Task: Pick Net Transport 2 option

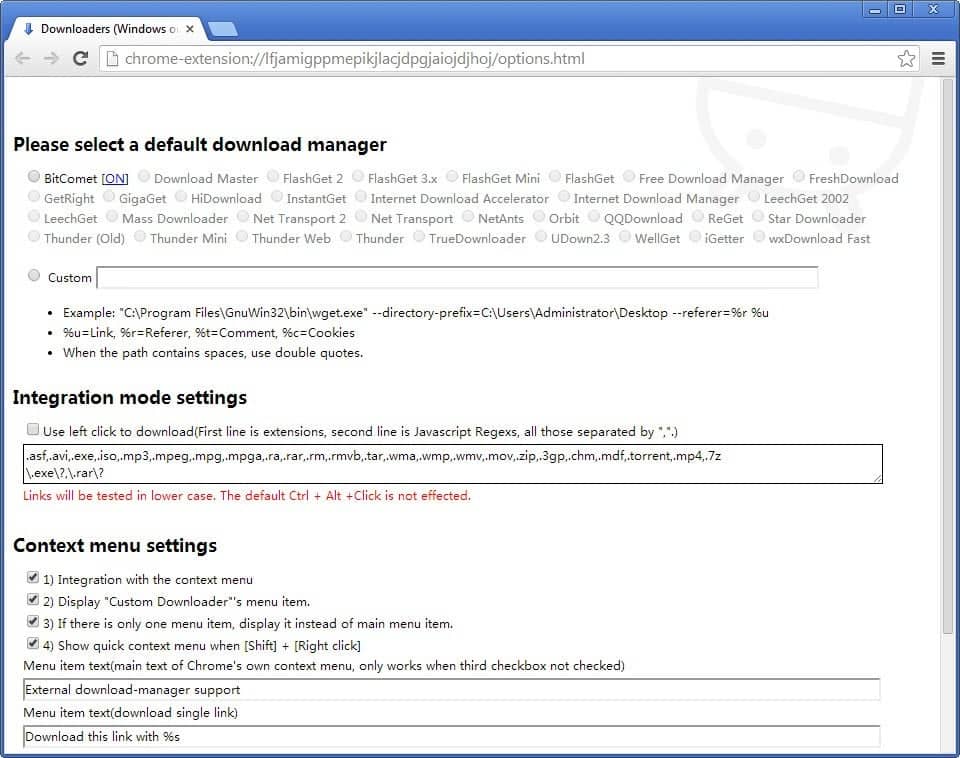Action: [242, 217]
